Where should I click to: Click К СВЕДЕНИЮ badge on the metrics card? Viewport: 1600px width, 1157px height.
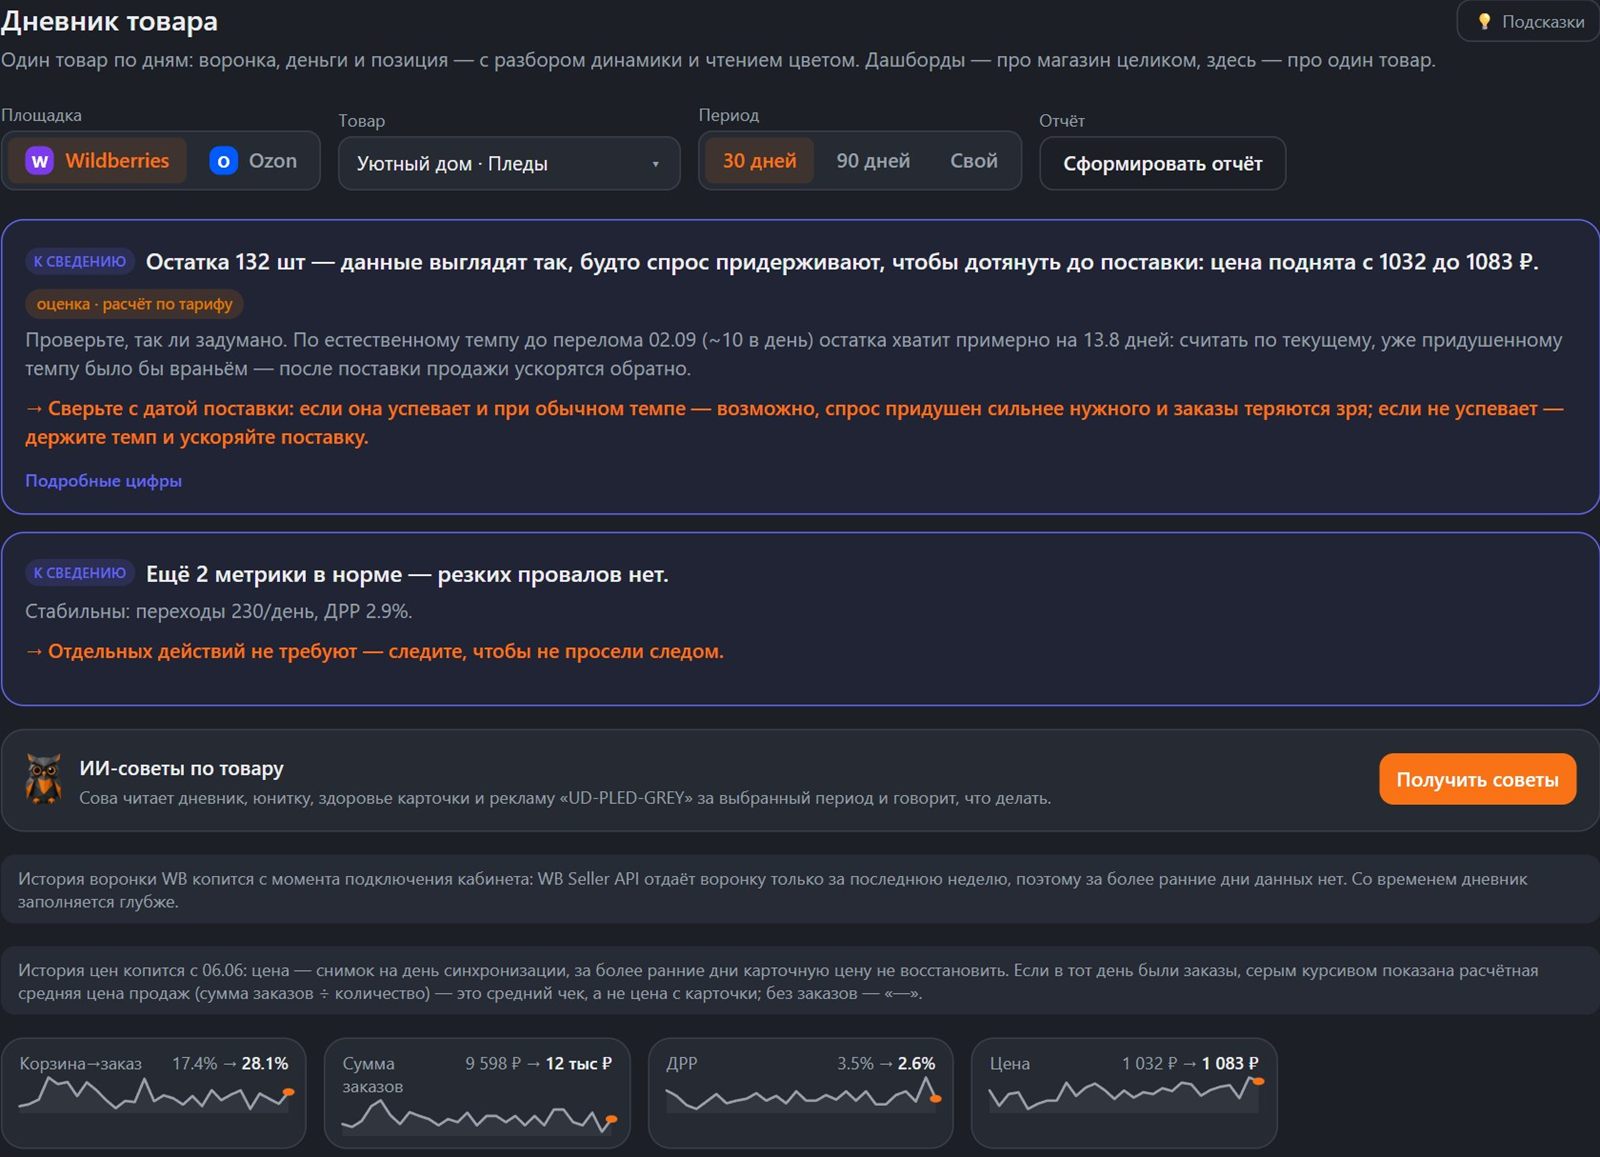pos(80,573)
